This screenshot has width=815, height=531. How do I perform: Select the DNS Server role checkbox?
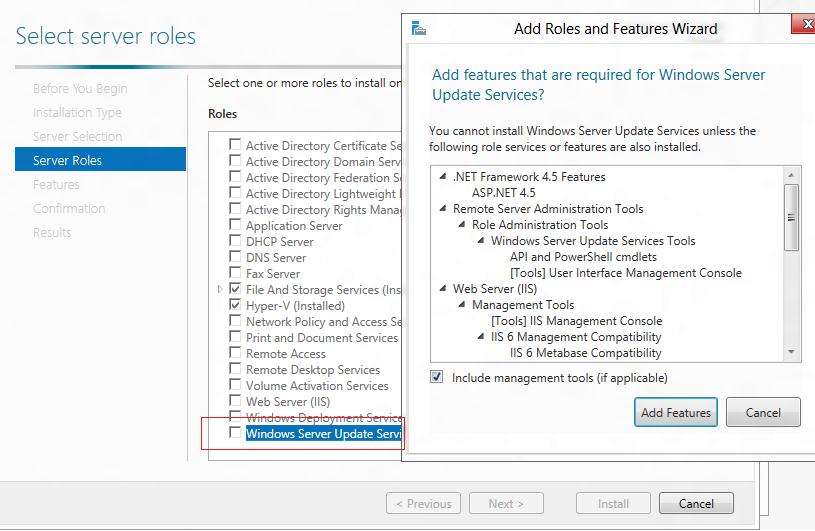click(235, 257)
